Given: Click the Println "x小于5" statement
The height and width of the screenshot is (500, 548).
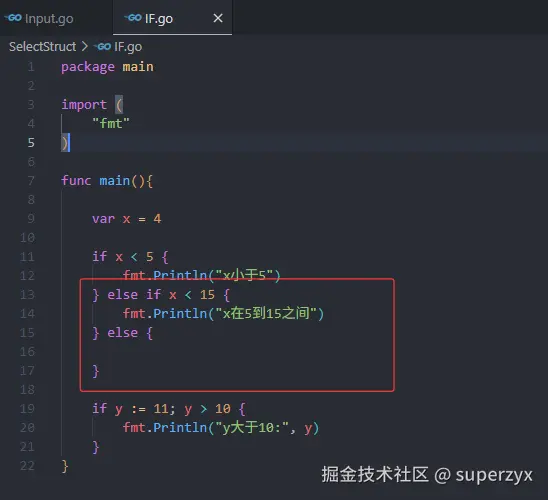Looking at the screenshot, I should [202, 275].
